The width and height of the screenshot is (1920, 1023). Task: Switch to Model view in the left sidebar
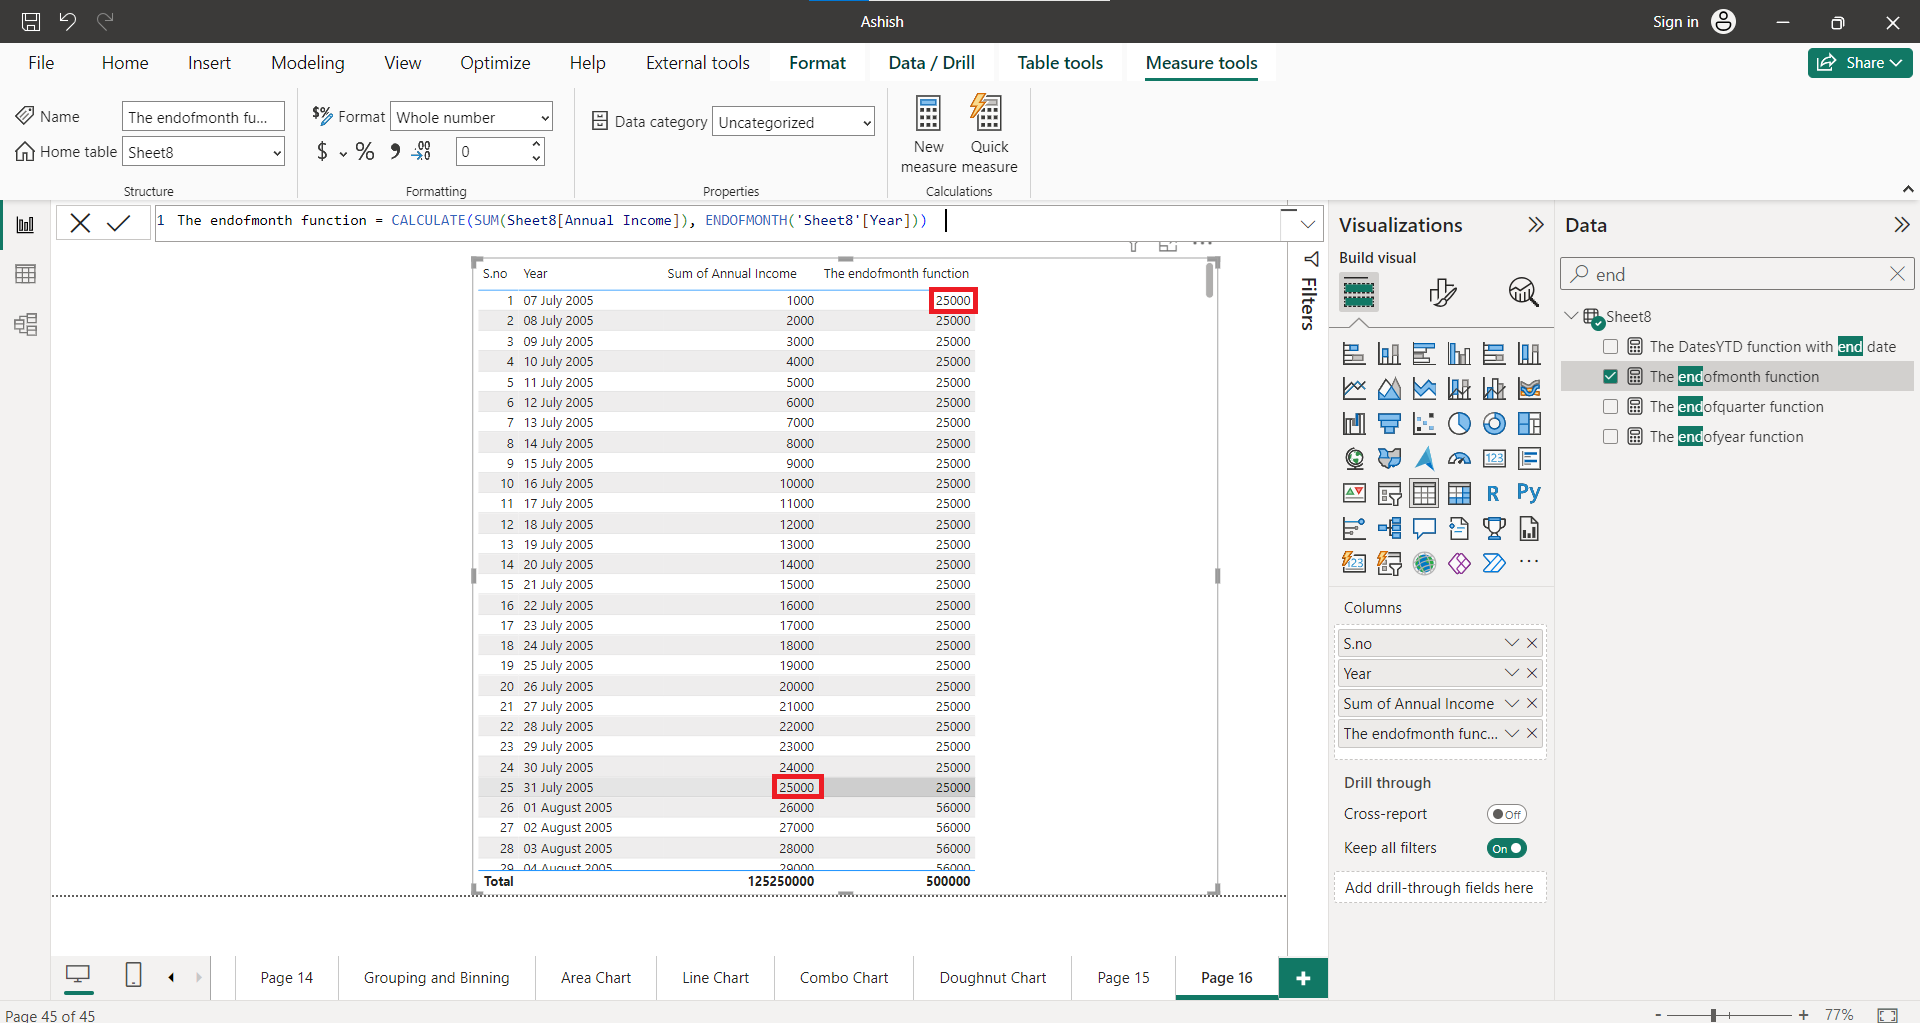25,324
